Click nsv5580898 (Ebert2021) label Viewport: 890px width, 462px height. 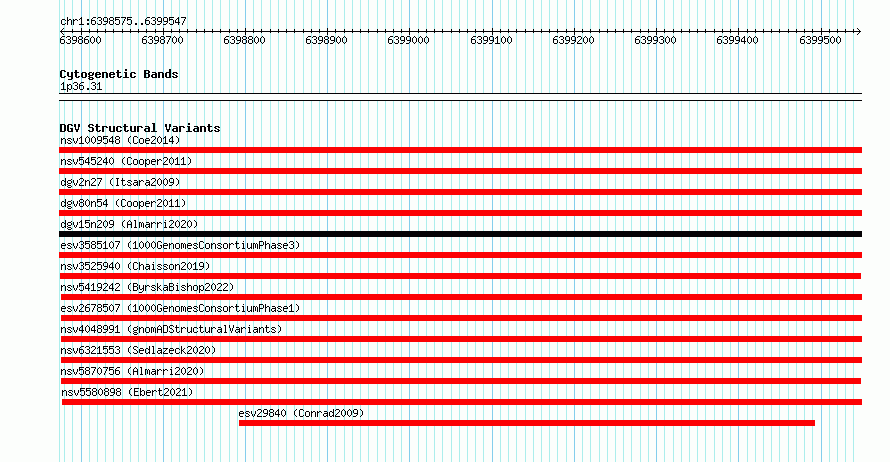point(127,392)
